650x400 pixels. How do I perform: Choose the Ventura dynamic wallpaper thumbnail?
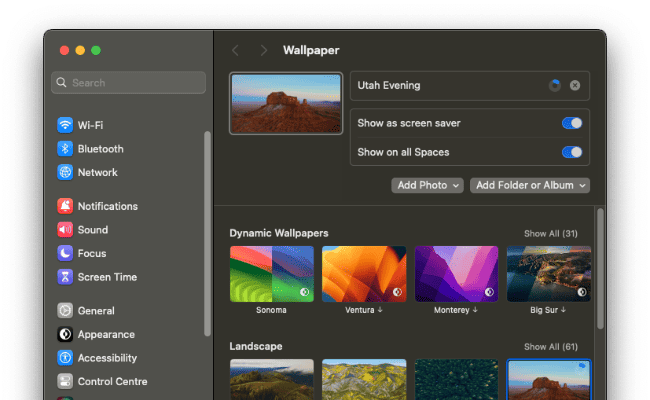364,274
